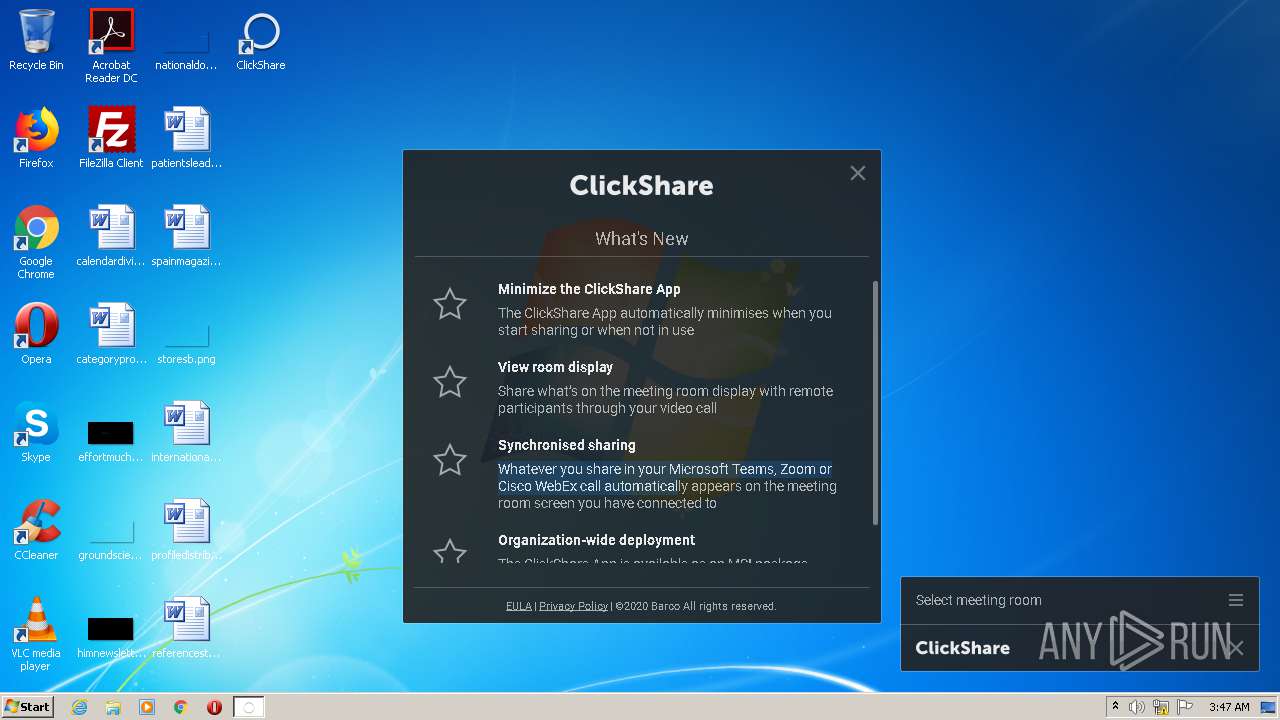Select the Google Chrome desktop shortcut

tap(36, 243)
